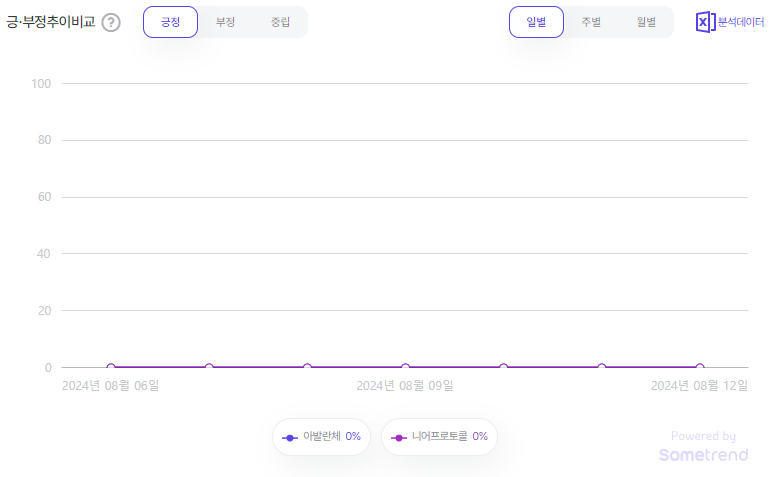
Task: Switch to 주별 weekly view
Action: pyautogui.click(x=591, y=22)
